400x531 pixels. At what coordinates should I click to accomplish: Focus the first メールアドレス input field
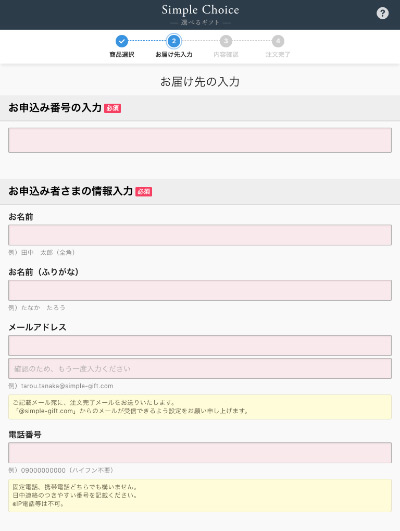pos(200,345)
